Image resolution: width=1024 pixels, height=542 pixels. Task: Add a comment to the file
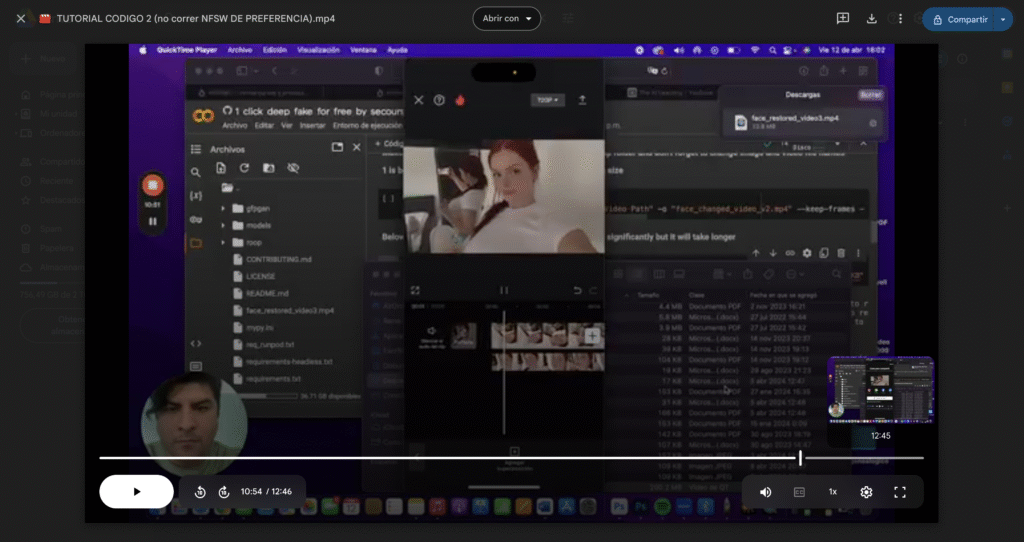843,19
